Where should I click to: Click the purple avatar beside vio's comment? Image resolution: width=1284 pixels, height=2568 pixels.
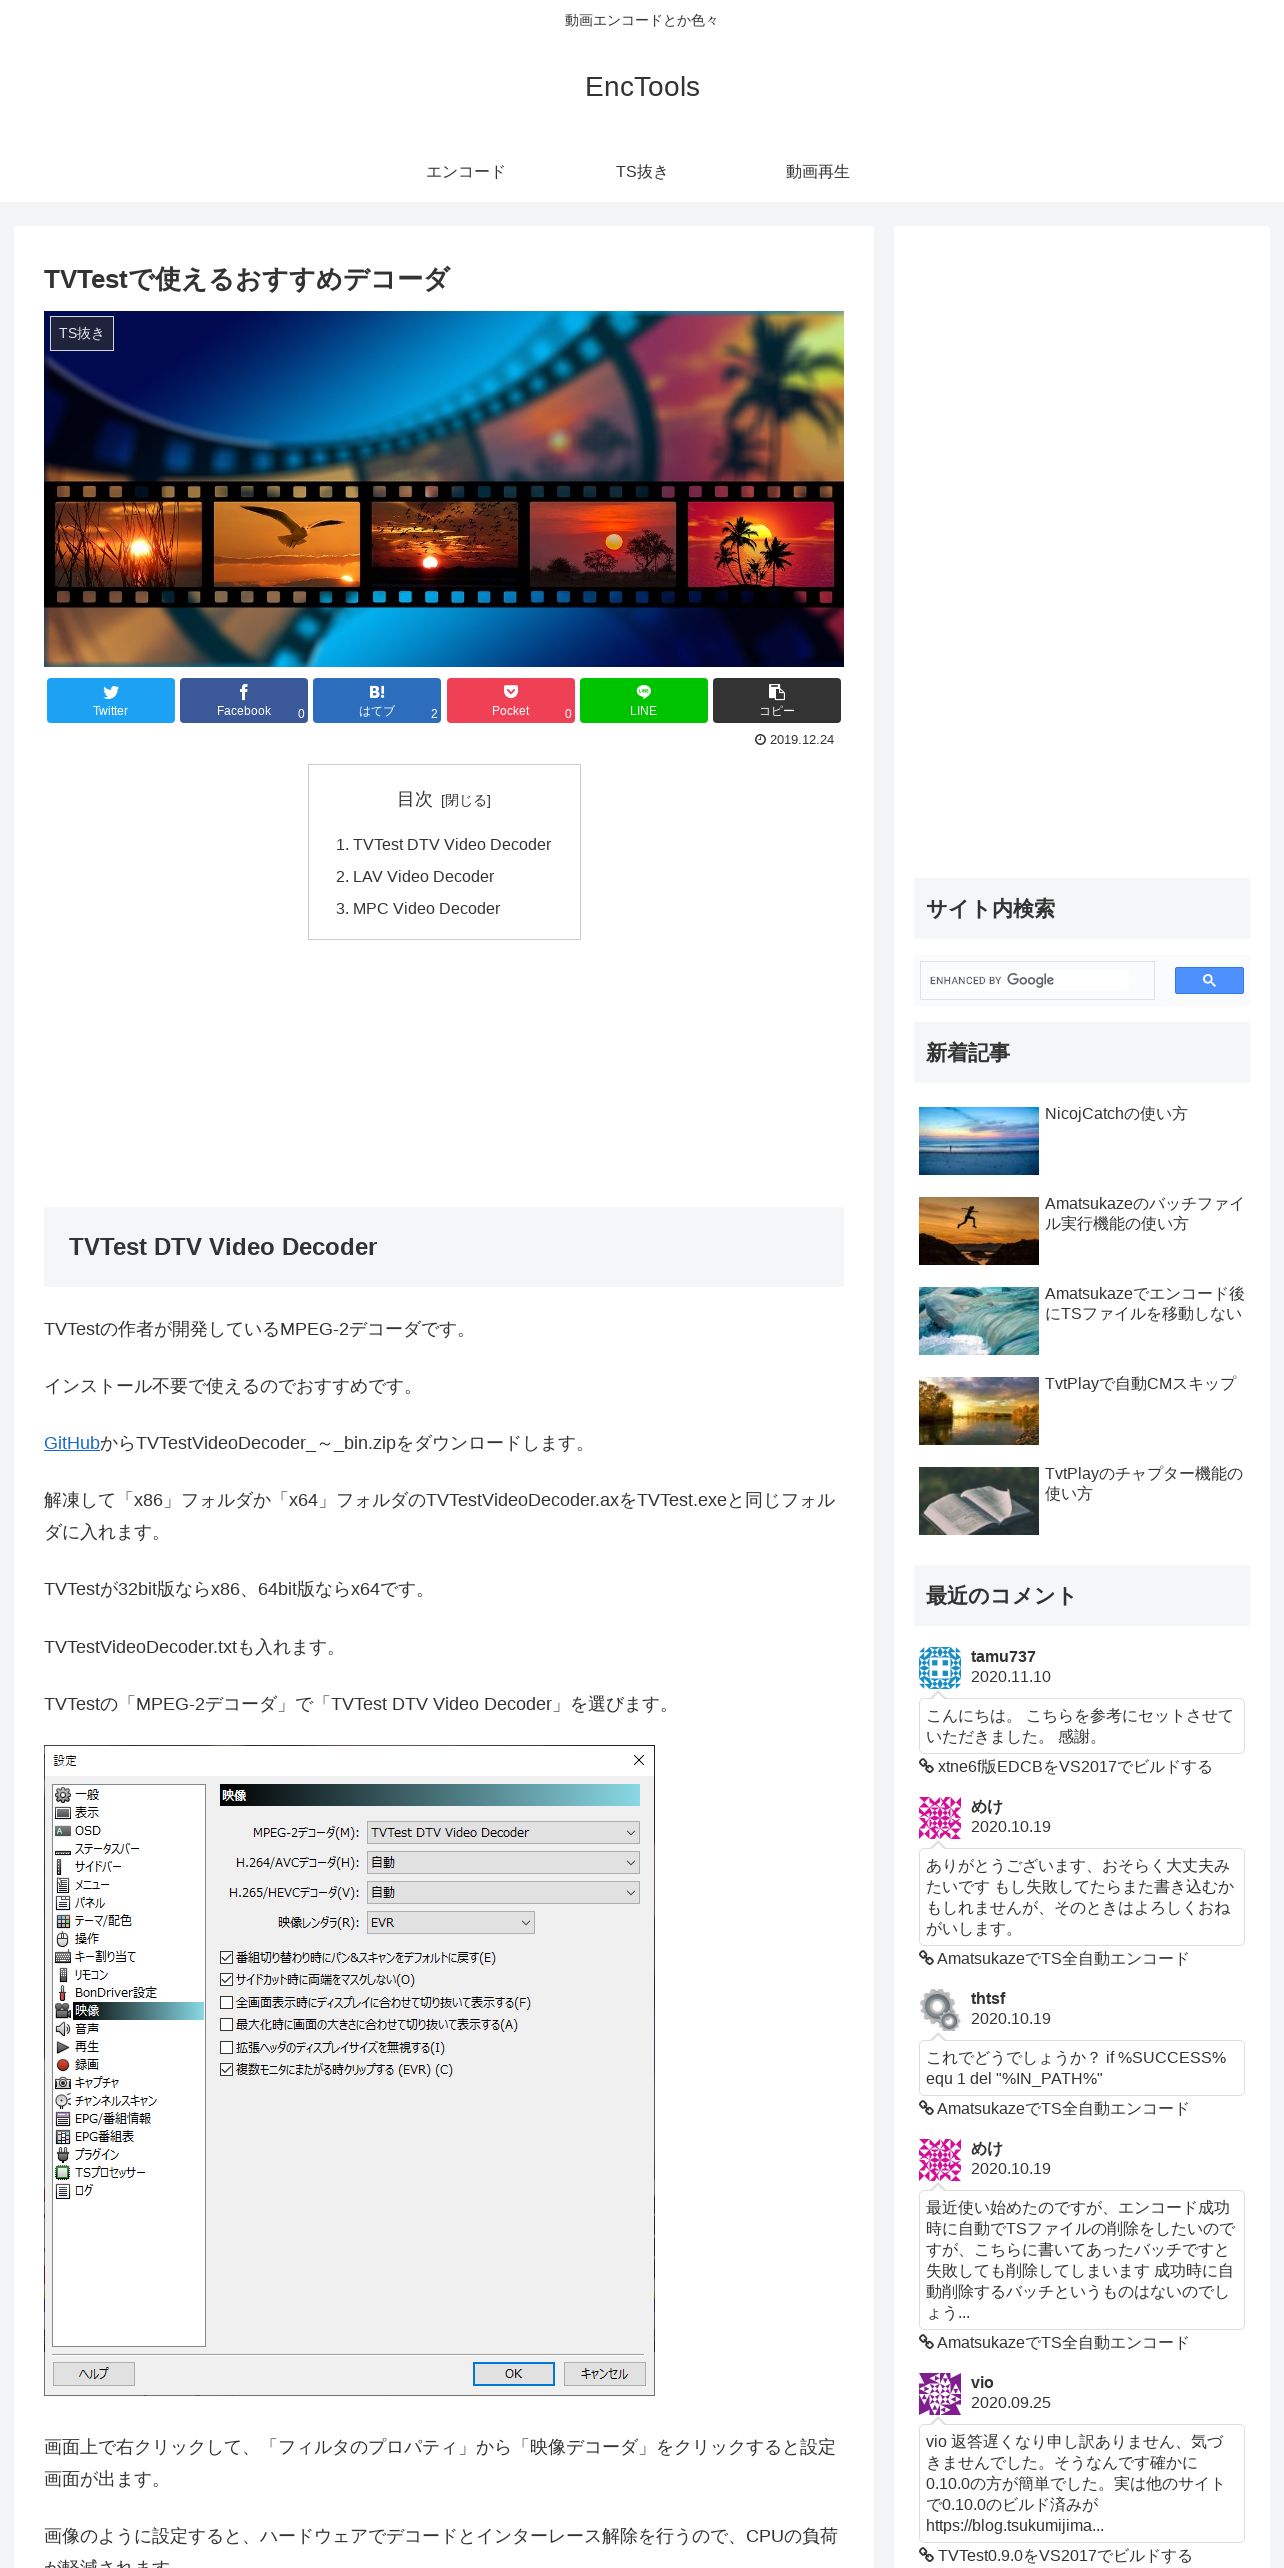pos(940,2394)
